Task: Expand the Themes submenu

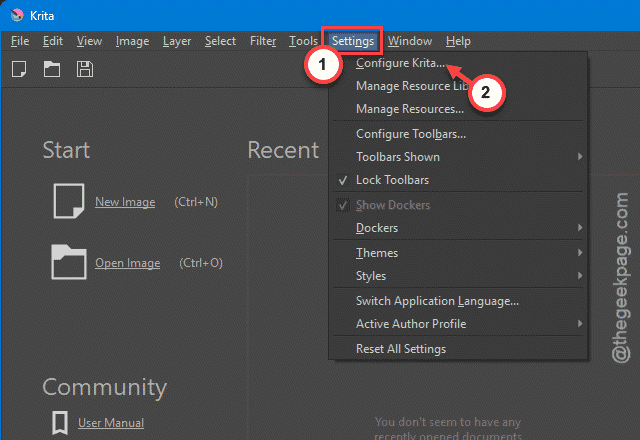Action: click(x=458, y=253)
